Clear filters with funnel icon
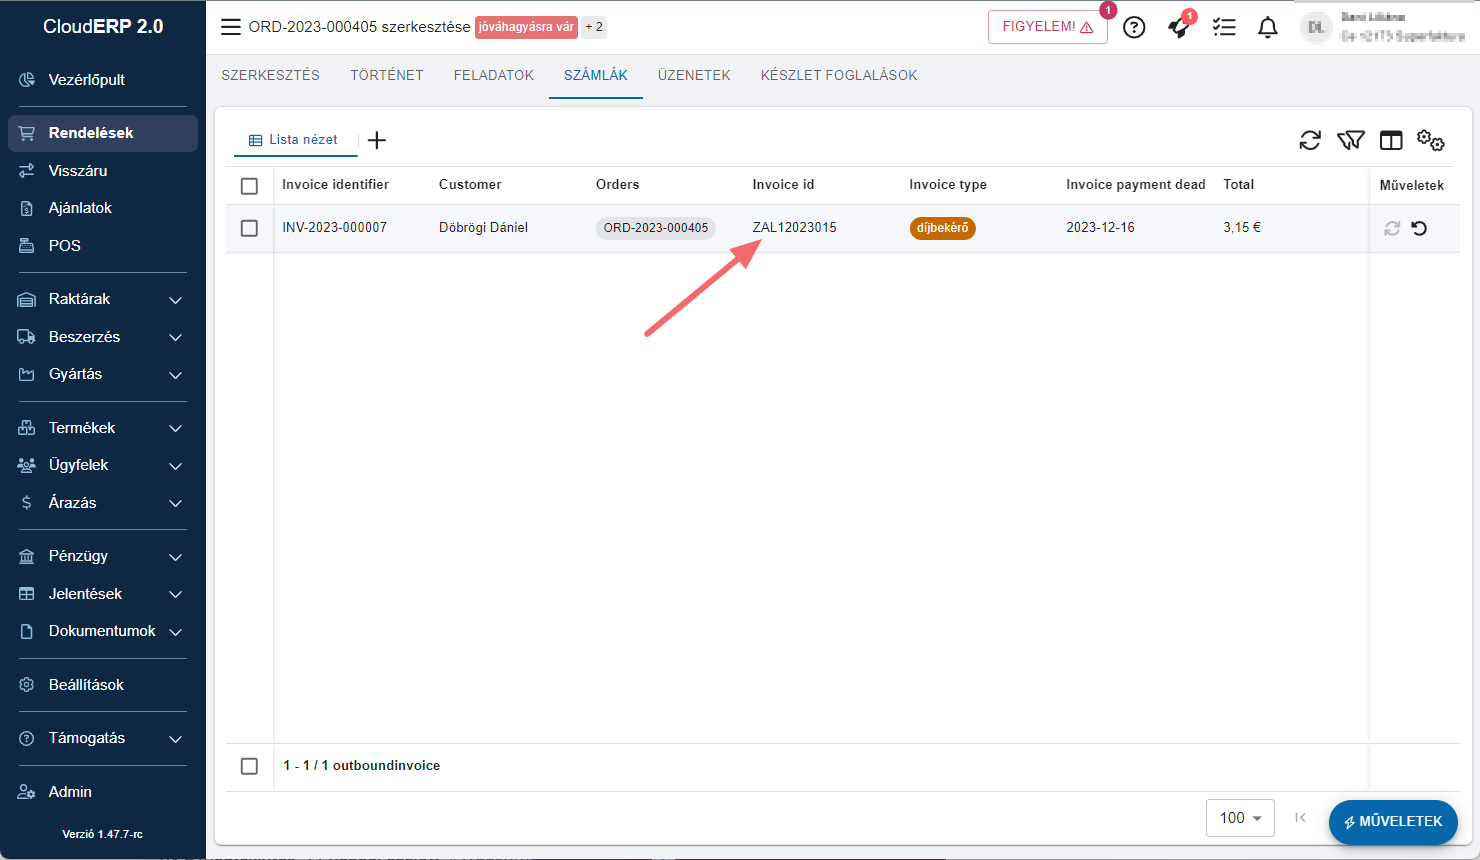The height and width of the screenshot is (860, 1480). tap(1351, 141)
